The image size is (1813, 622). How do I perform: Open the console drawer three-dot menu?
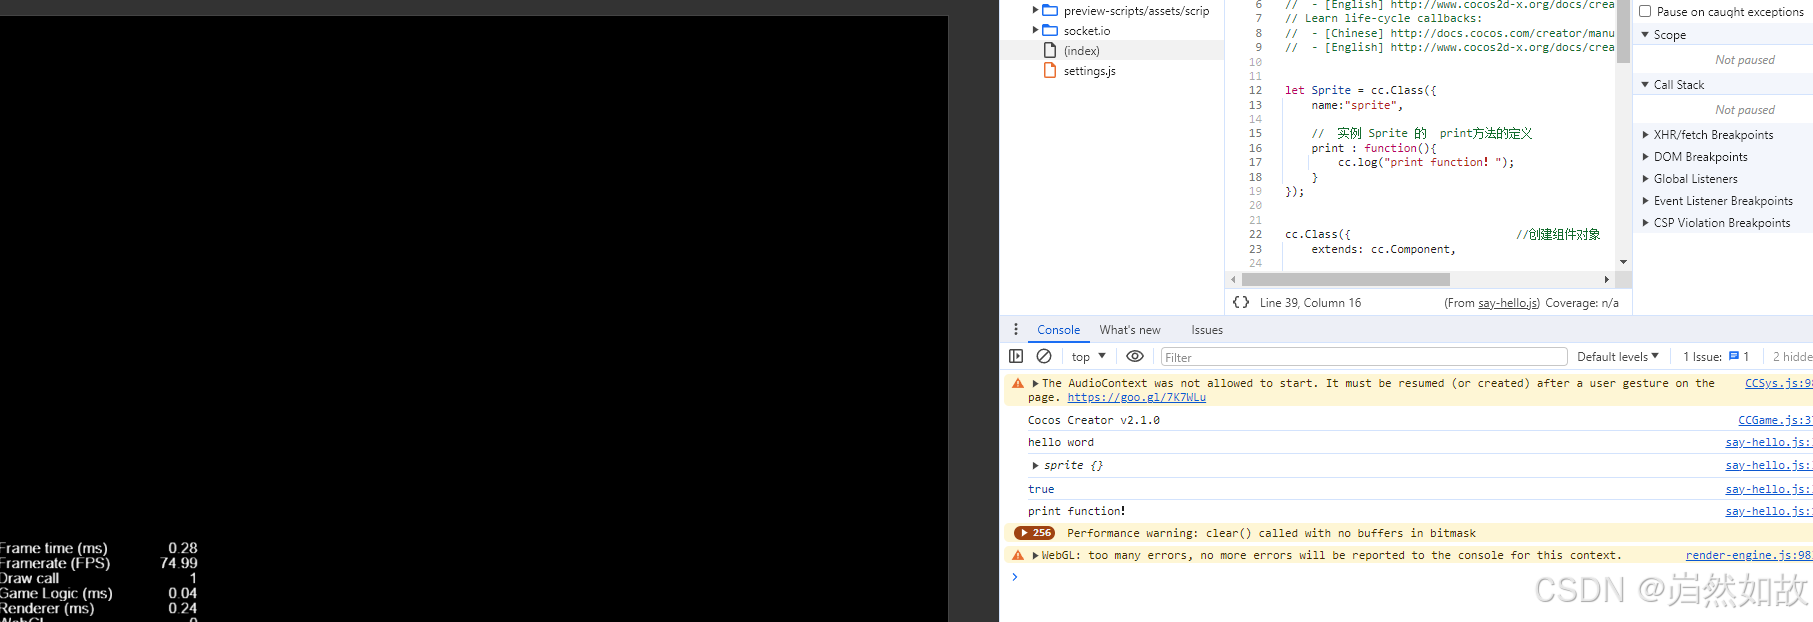1016,329
